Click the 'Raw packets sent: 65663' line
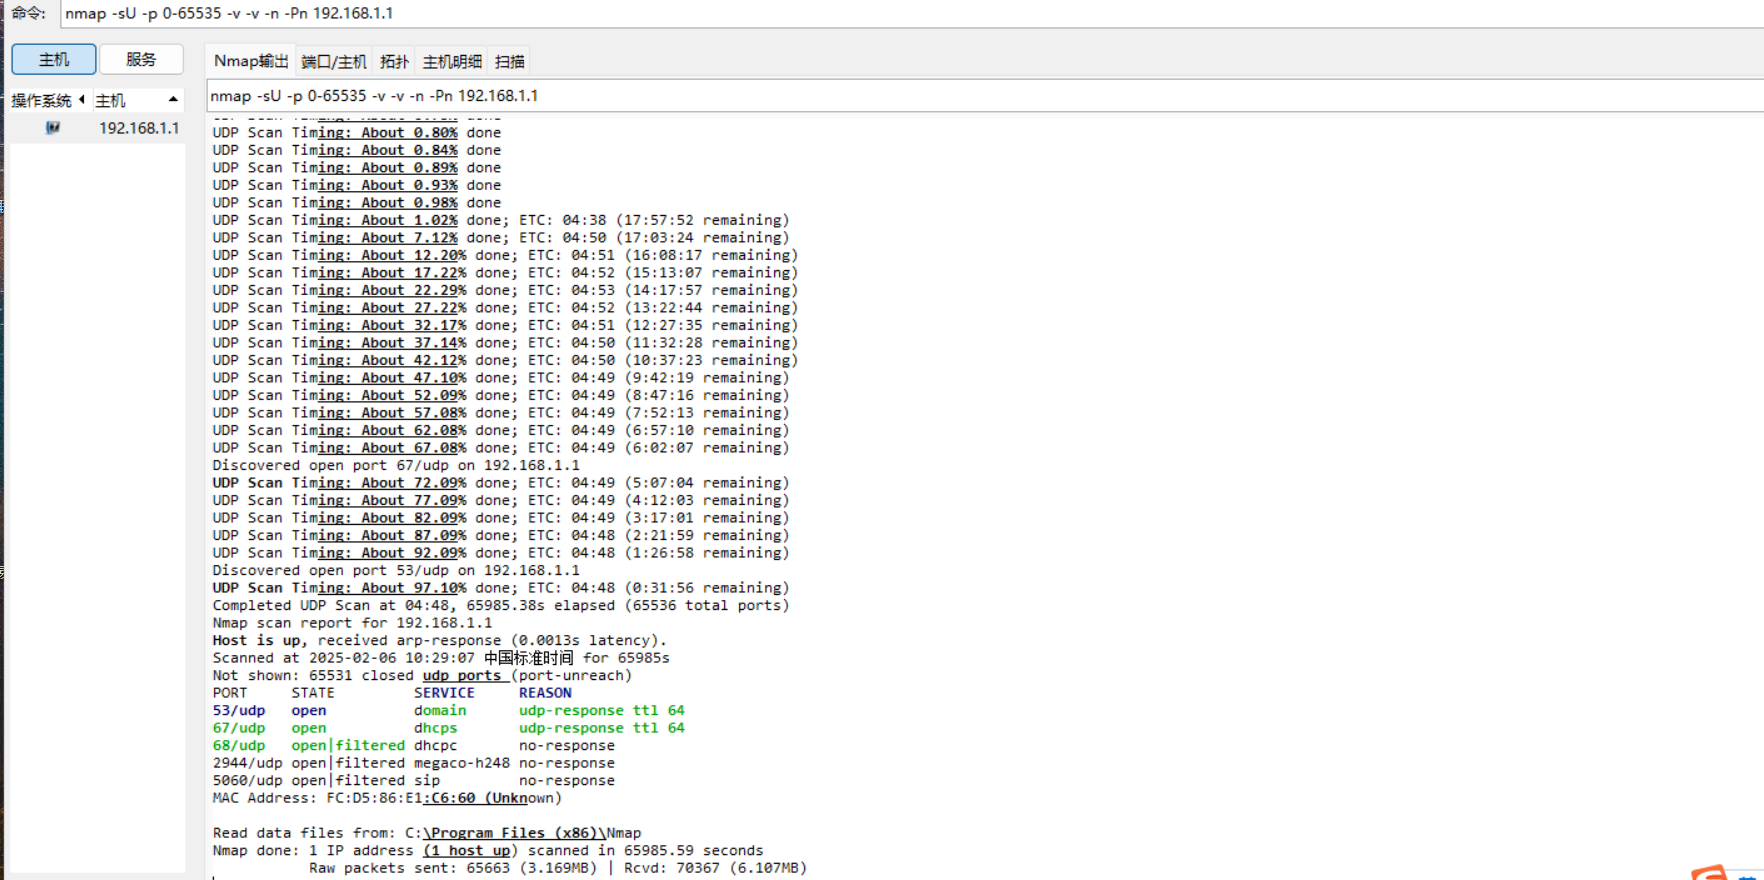1764x880 pixels. tap(557, 868)
